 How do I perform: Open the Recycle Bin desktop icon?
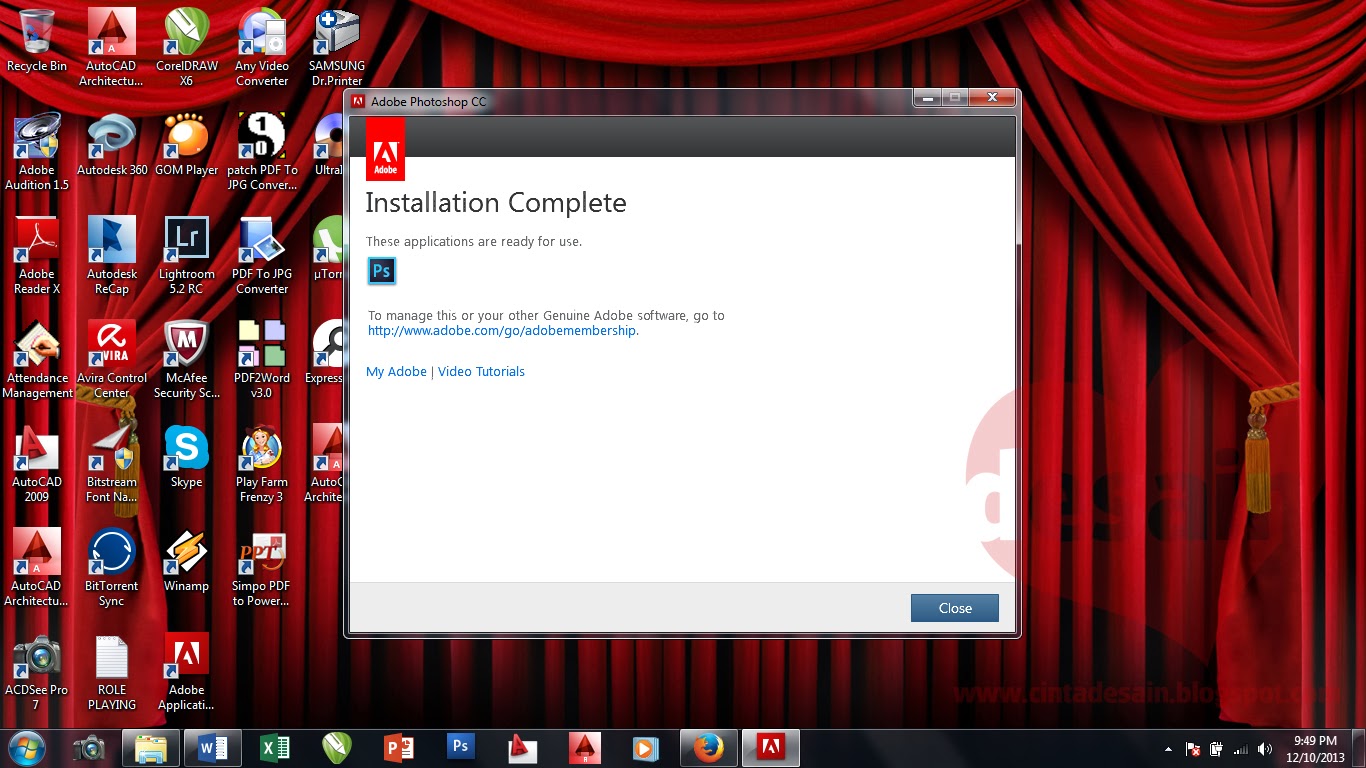pyautogui.click(x=37, y=41)
